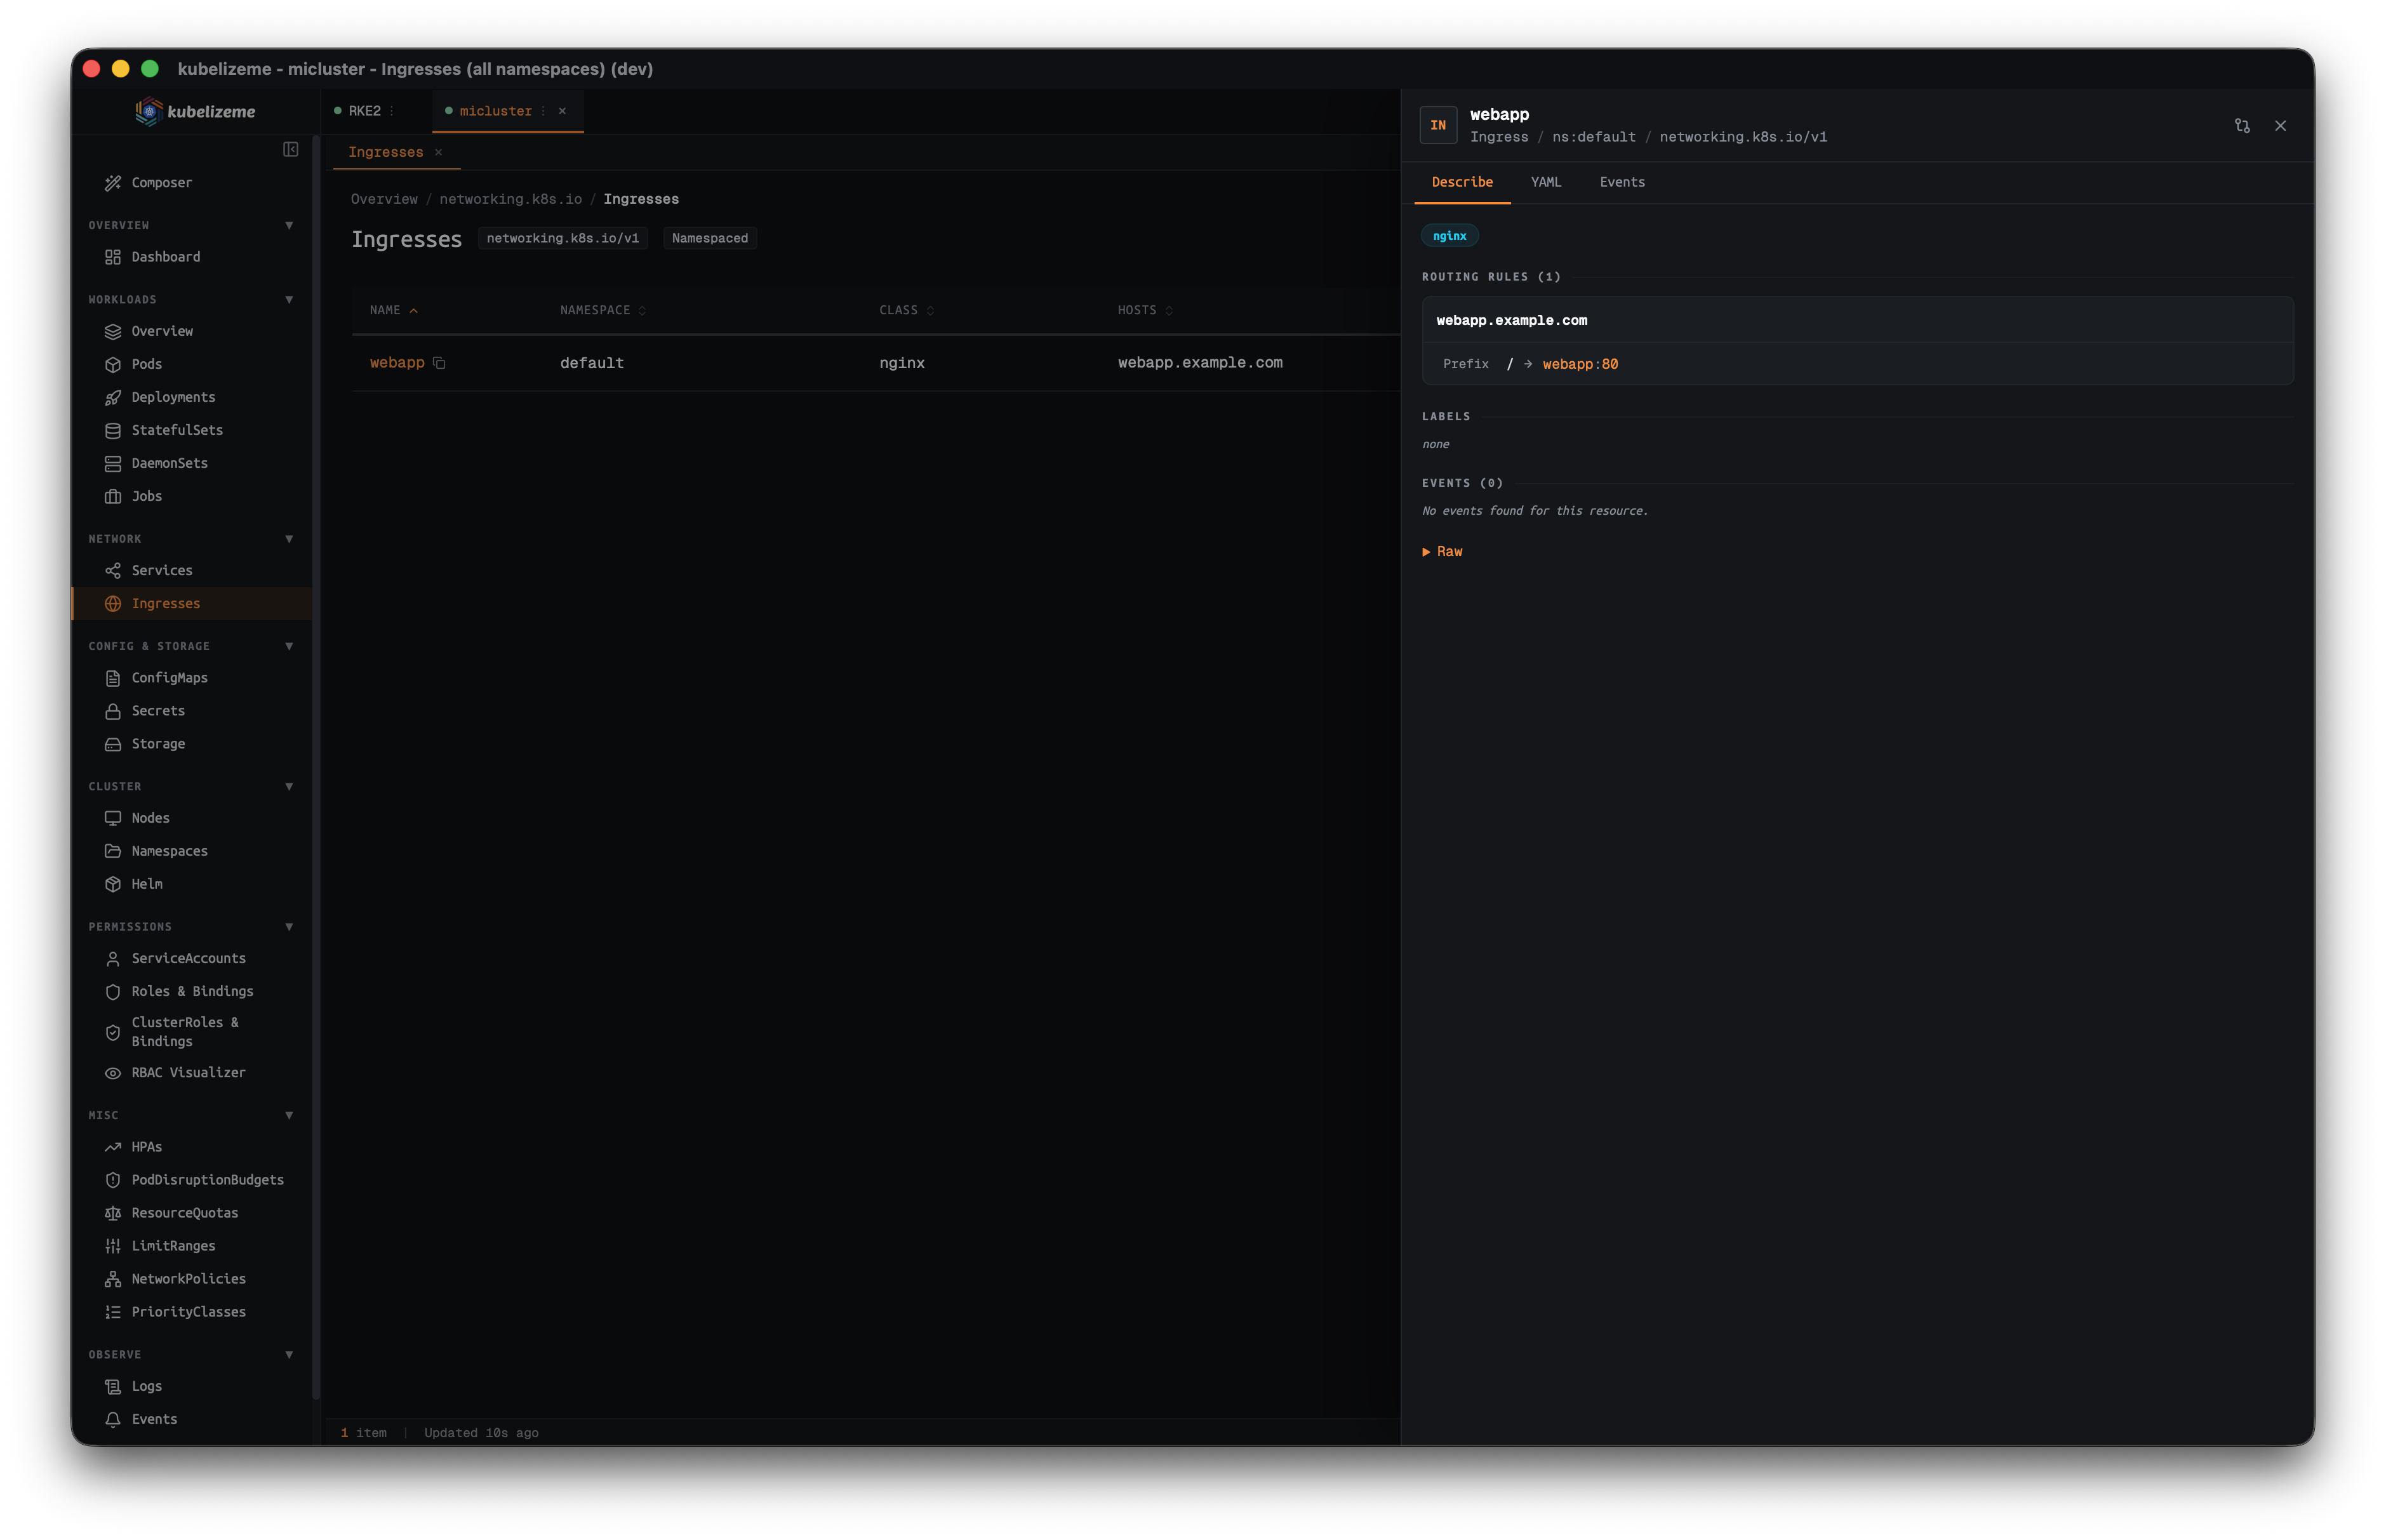Open StatefulSets database icon
This screenshot has width=2386, height=1540.
click(x=113, y=431)
